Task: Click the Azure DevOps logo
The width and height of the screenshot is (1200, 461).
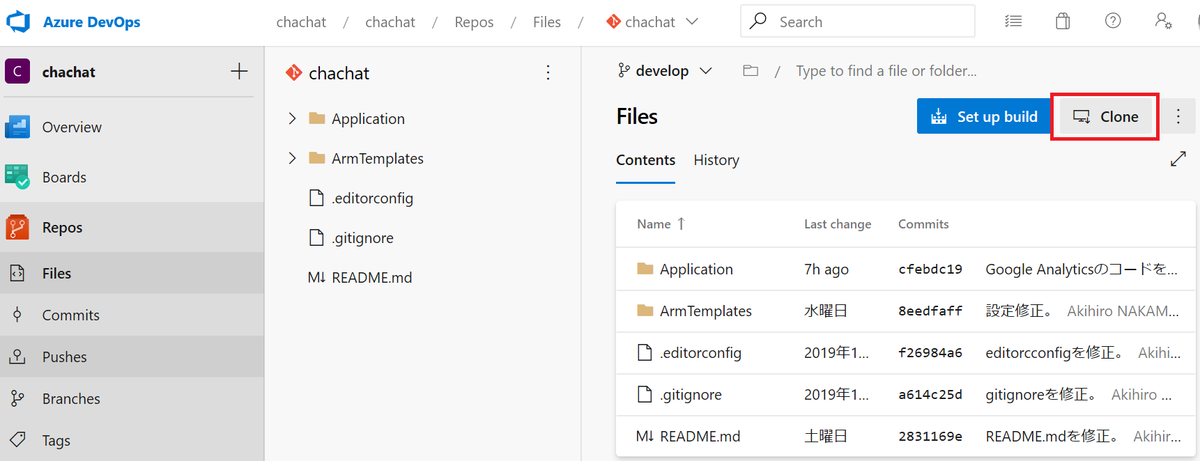Action: click(x=20, y=20)
